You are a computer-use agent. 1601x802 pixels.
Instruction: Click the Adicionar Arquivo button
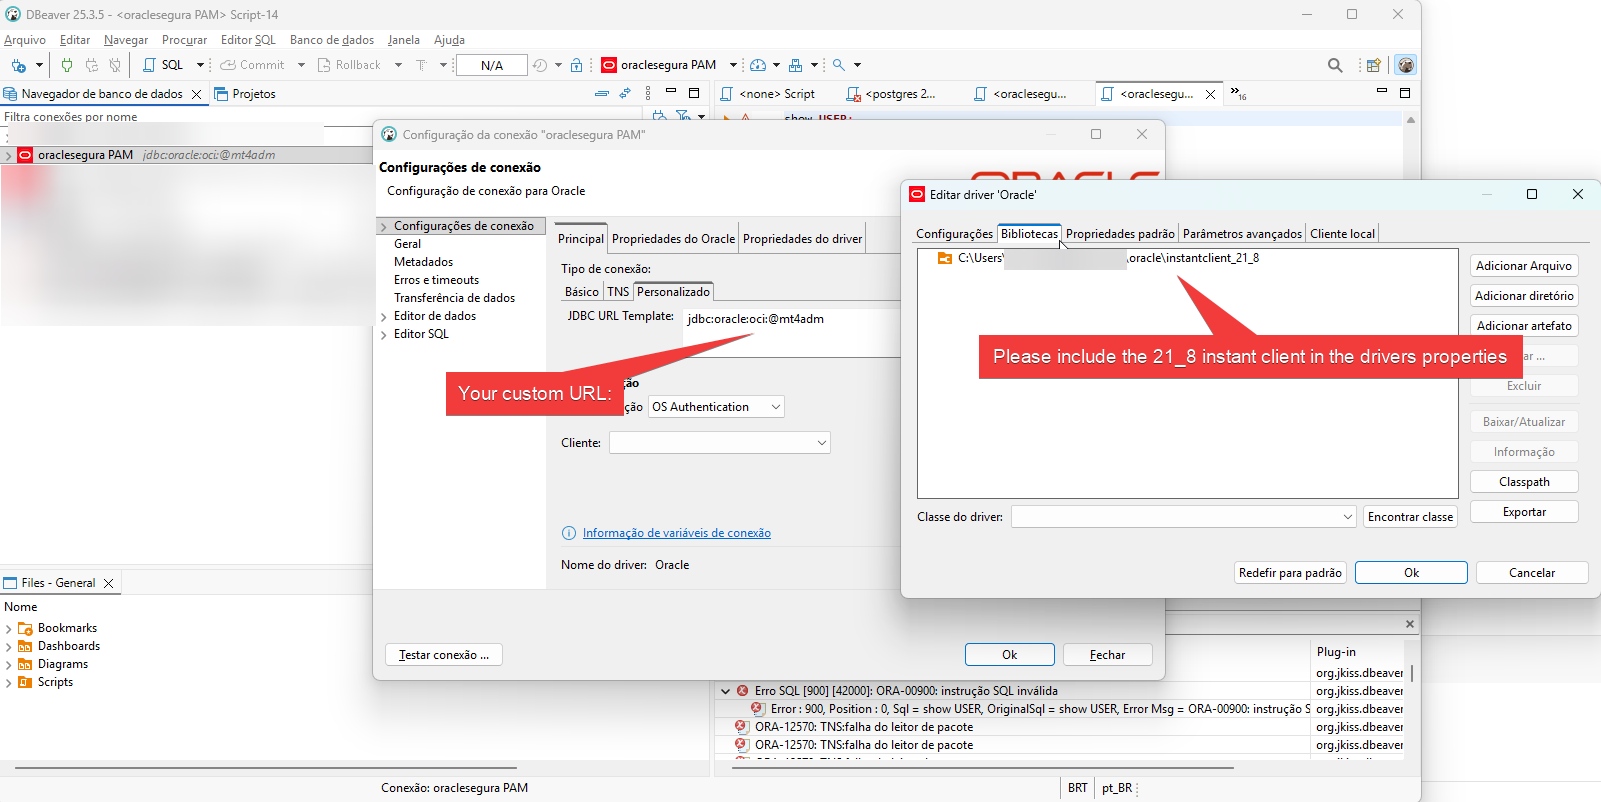pos(1523,266)
